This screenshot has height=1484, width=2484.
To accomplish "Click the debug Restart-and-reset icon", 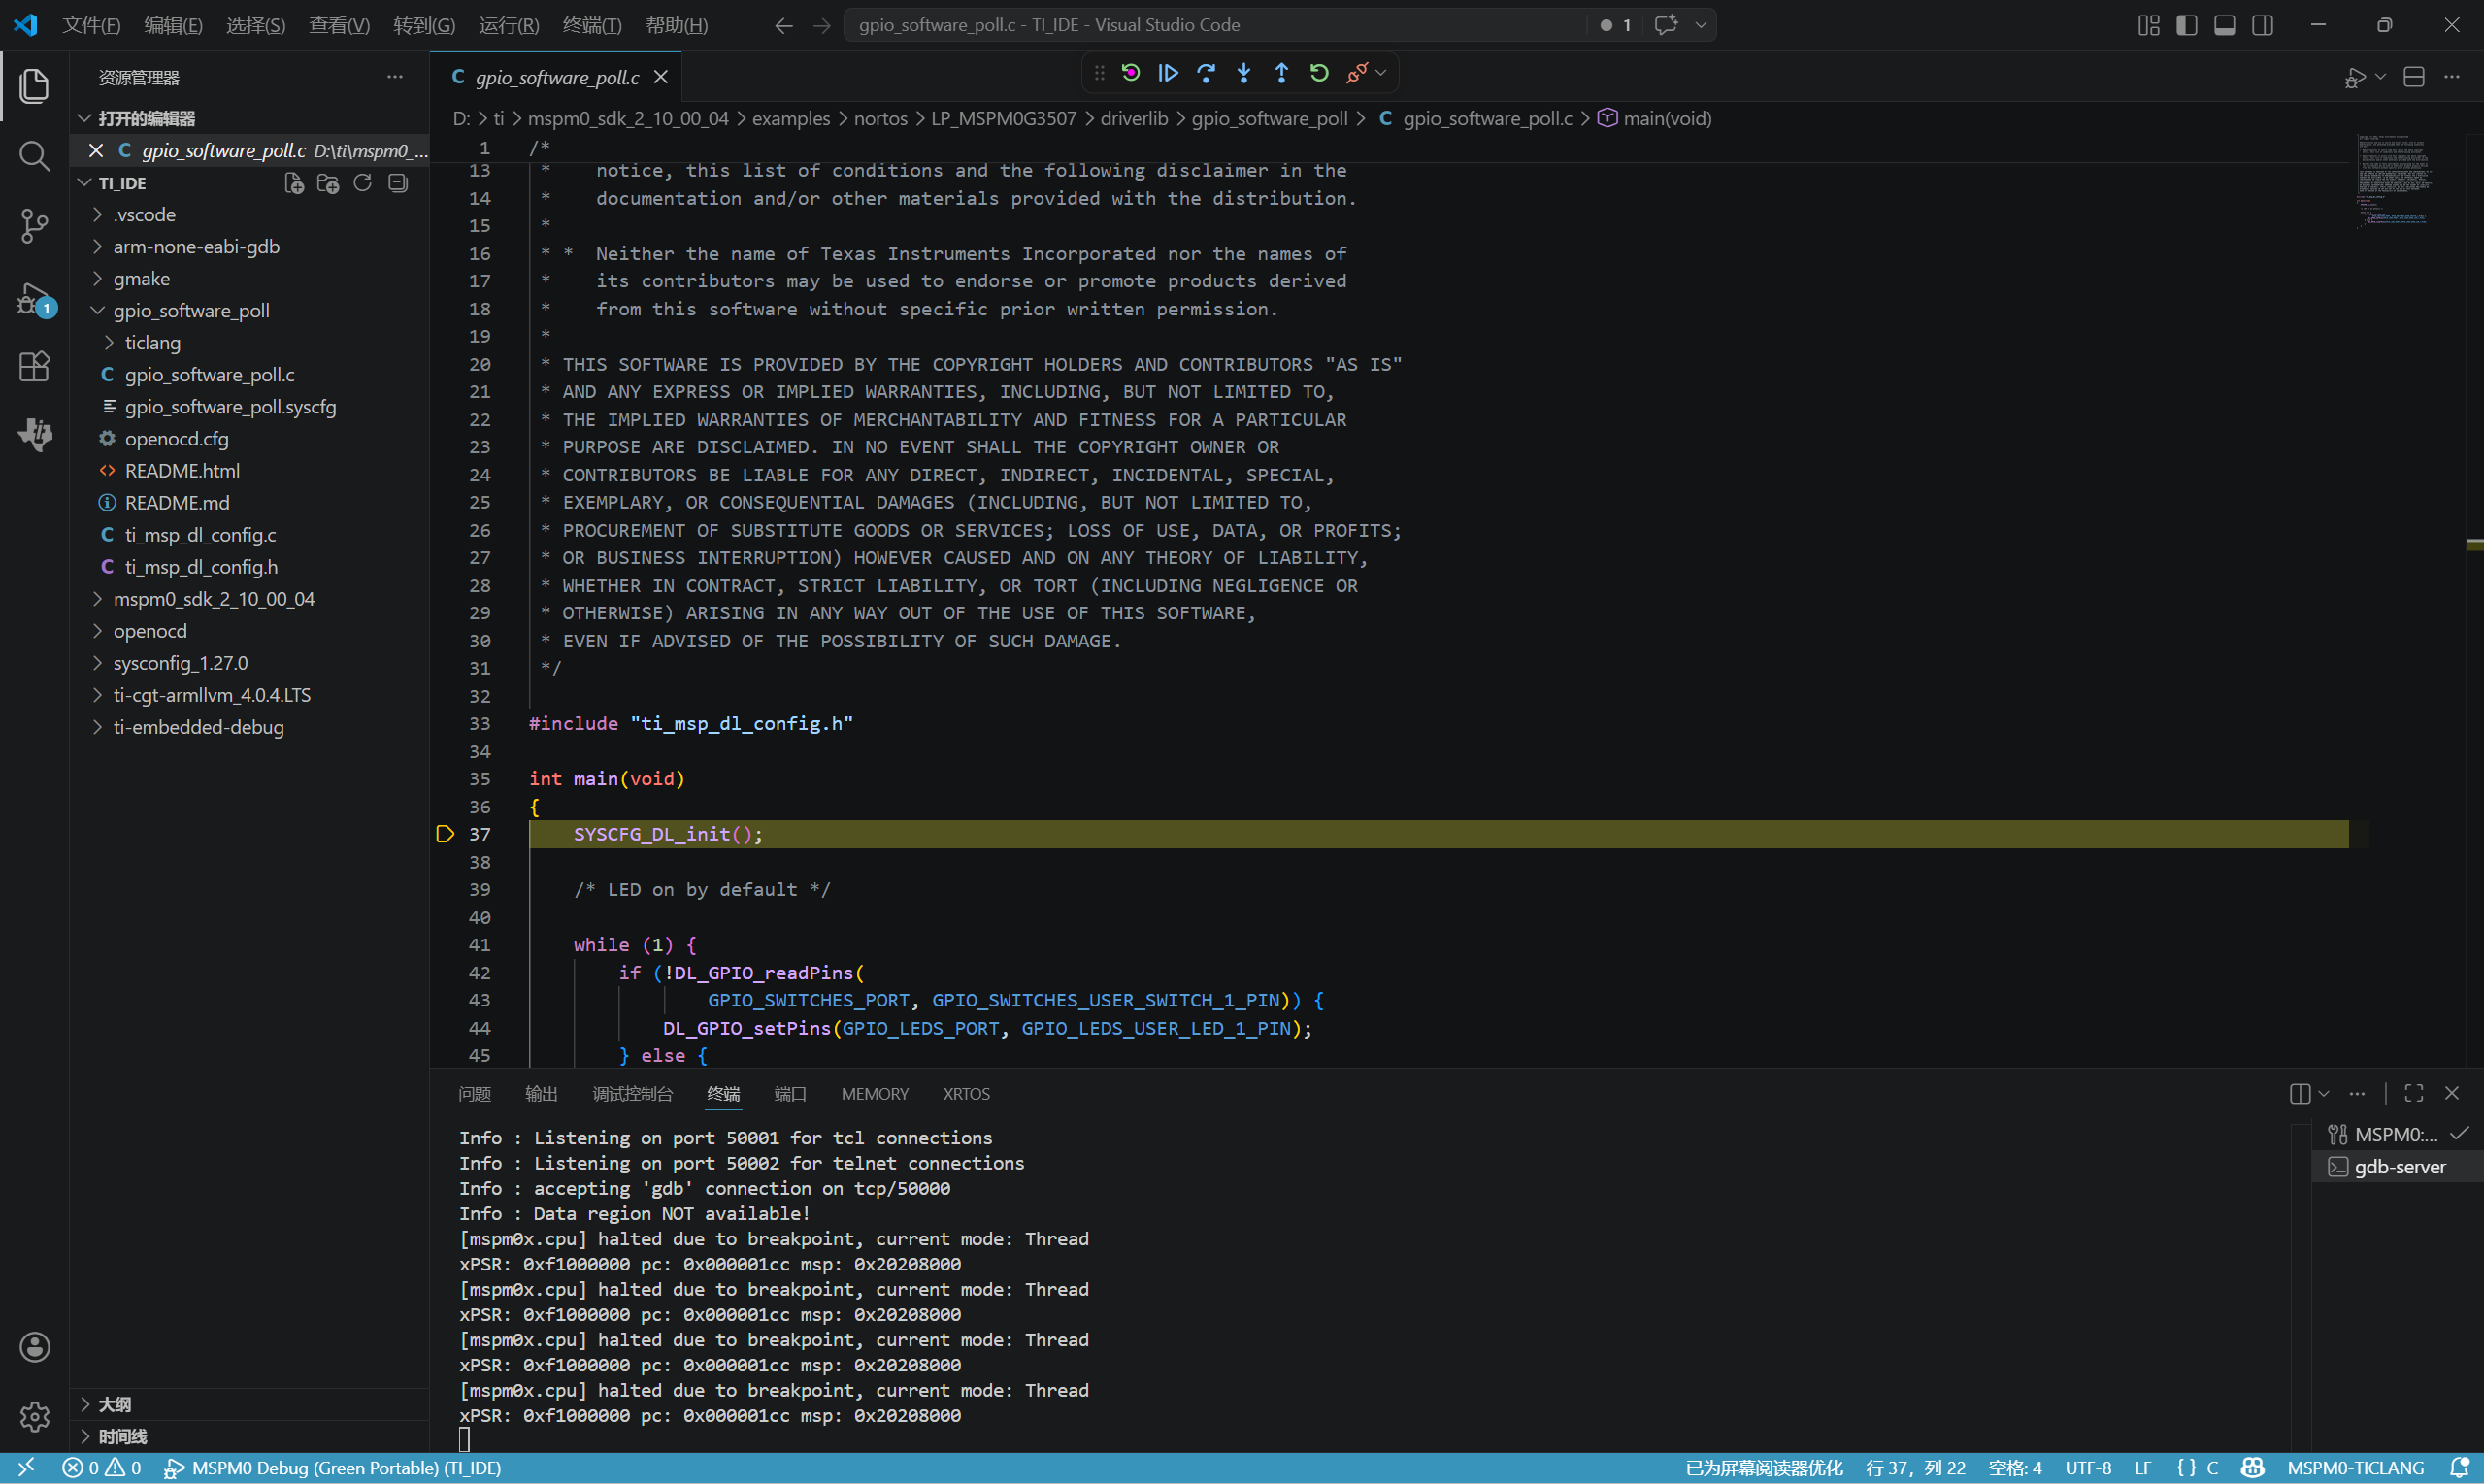I will point(1131,73).
